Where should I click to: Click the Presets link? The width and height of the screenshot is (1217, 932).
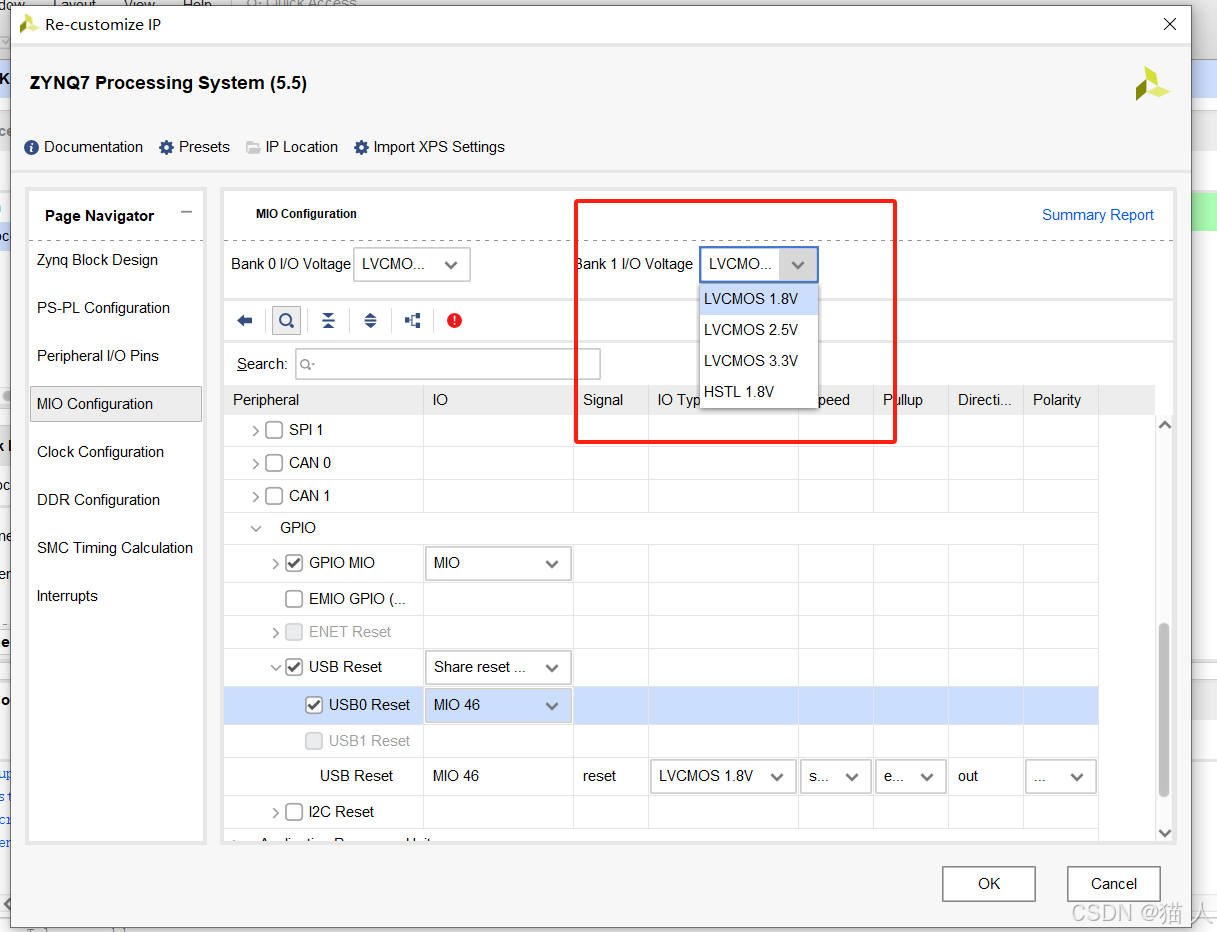204,147
